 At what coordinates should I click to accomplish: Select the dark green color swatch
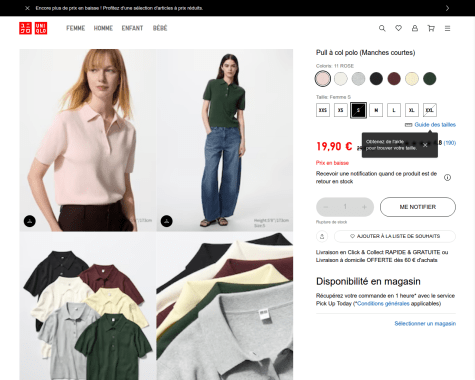coord(430,79)
